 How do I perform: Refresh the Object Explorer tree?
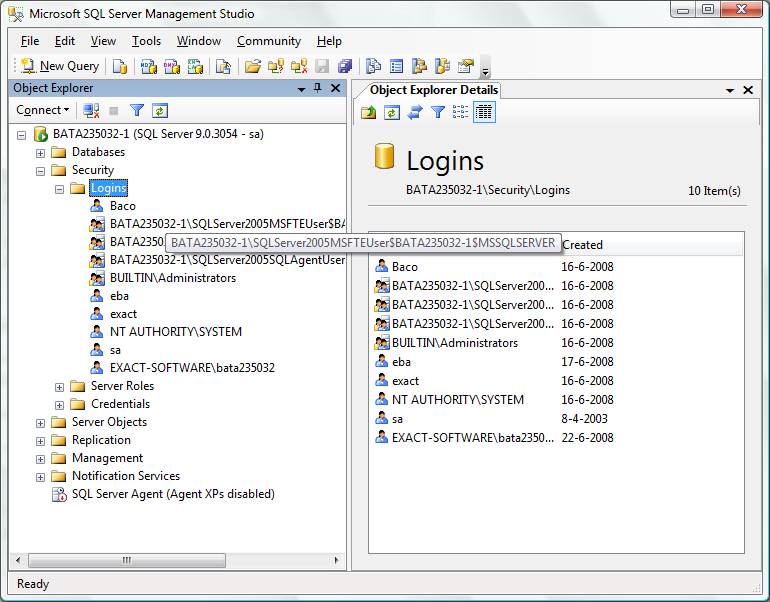(x=159, y=110)
